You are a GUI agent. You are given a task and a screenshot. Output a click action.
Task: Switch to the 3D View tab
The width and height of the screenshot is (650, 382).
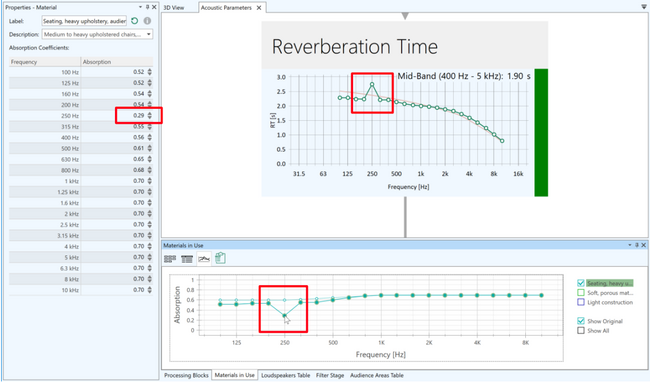click(174, 7)
